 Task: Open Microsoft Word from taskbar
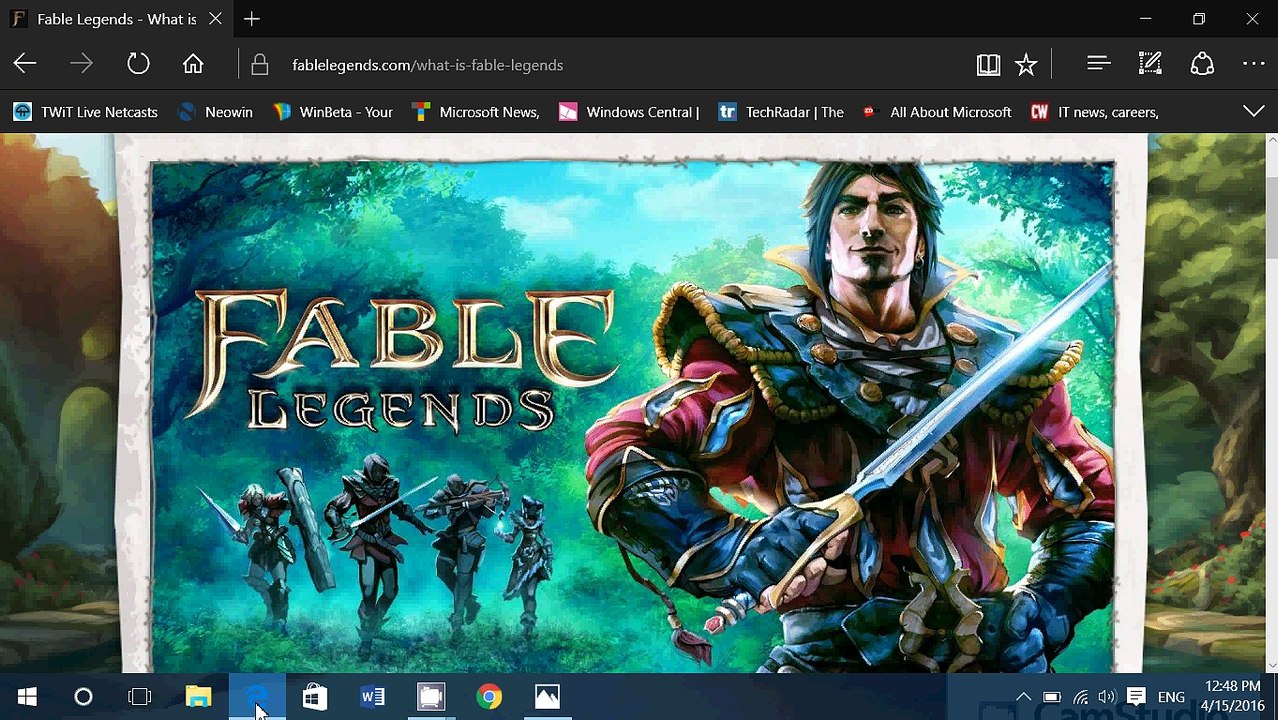373,697
